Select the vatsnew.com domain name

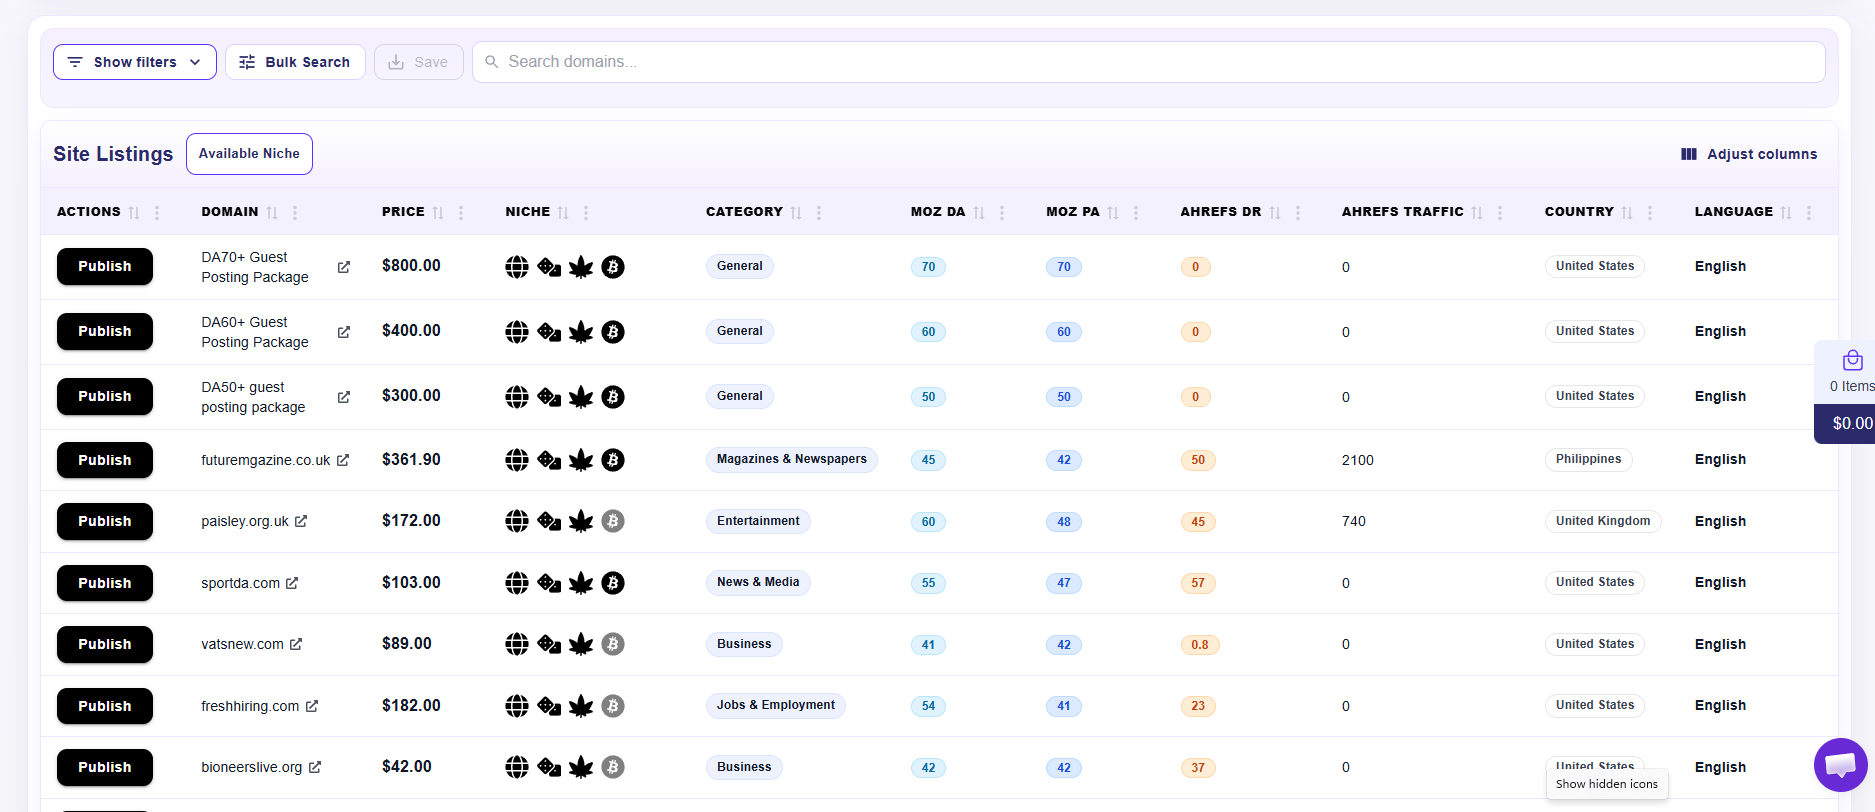242,644
